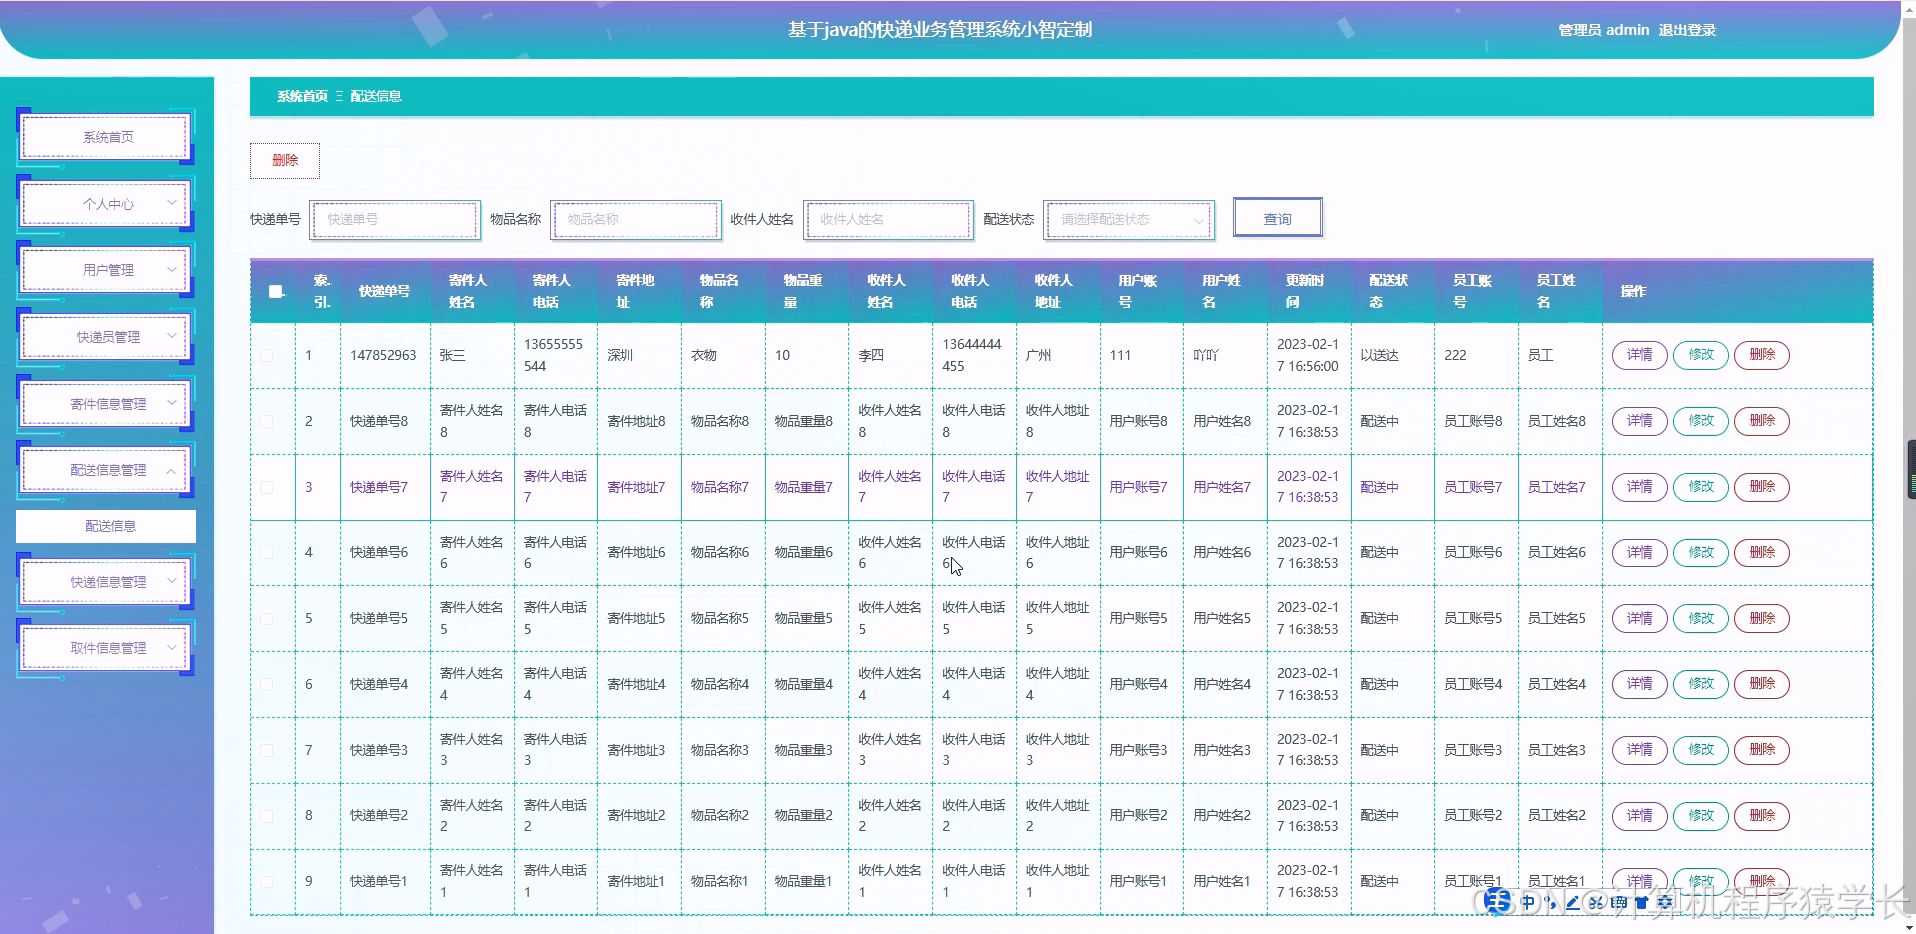This screenshot has height=934, width=1916.
Task: Expand the 用户管理 sidebar menu
Action: [106, 270]
